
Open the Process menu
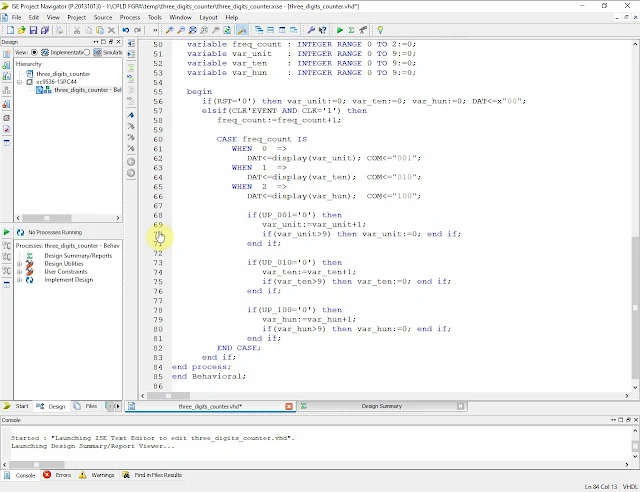(x=130, y=18)
